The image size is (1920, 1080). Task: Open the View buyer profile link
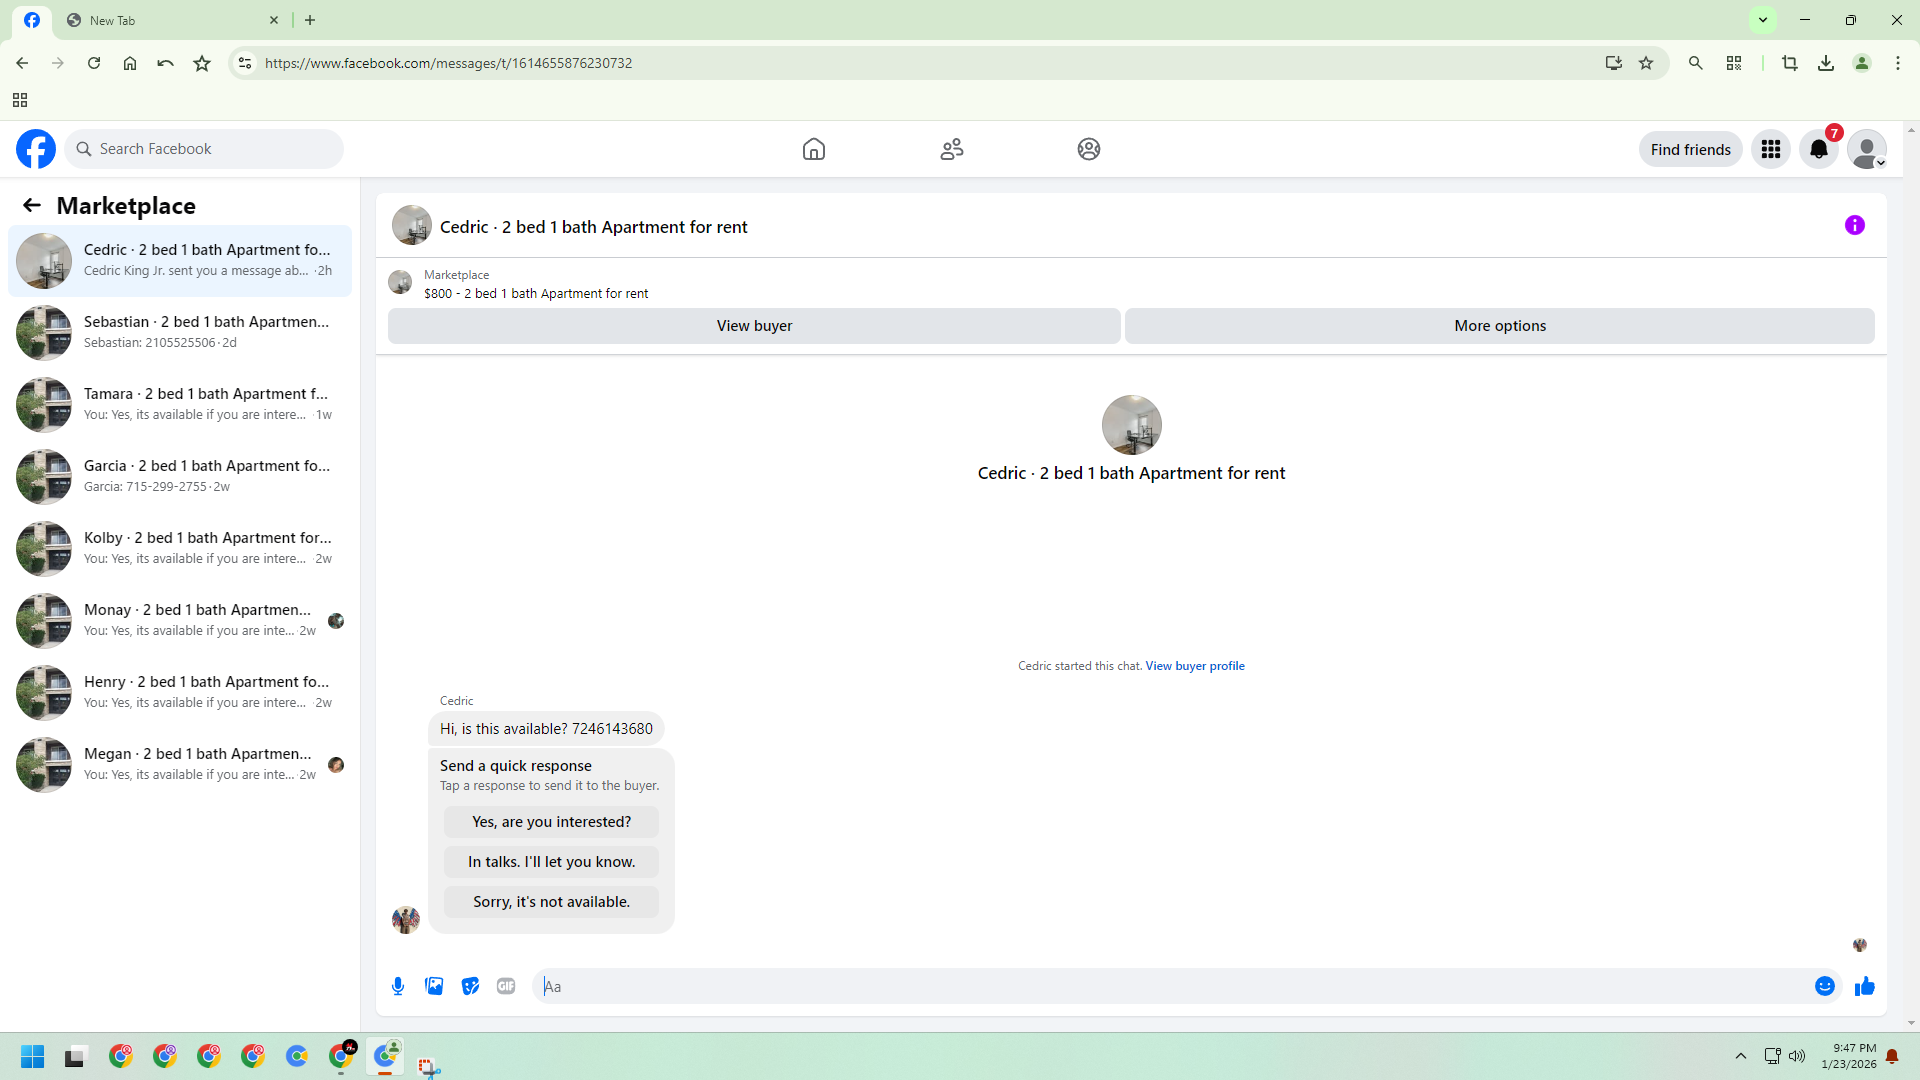[1194, 666]
